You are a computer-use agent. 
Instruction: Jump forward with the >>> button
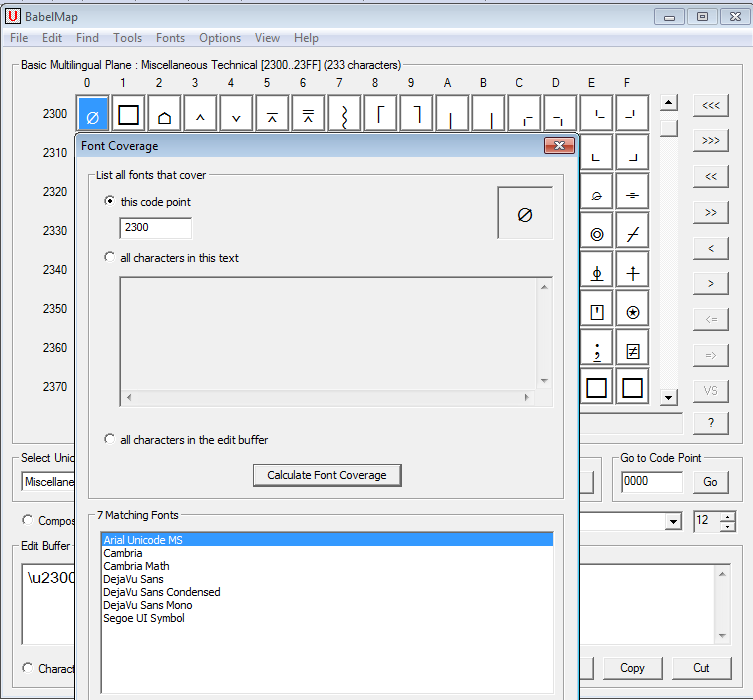click(711, 141)
